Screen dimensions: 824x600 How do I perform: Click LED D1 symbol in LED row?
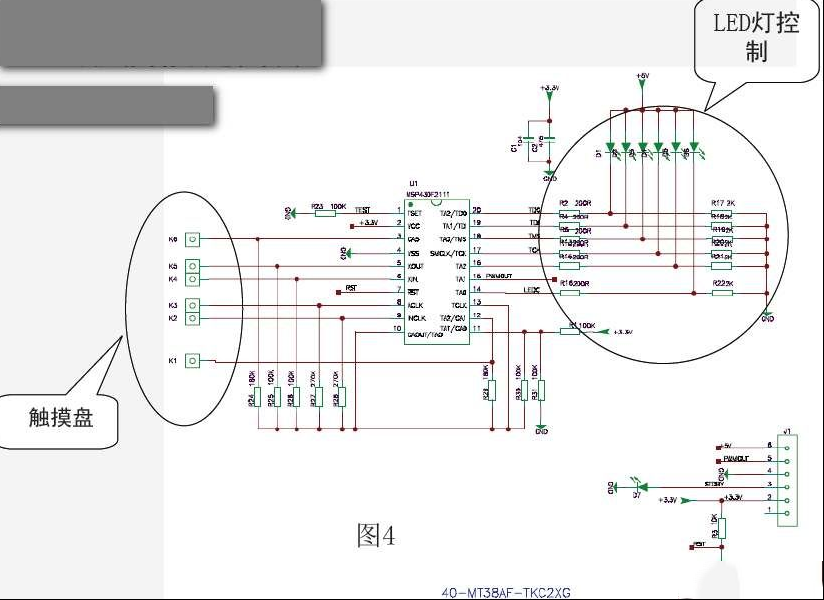click(x=611, y=147)
